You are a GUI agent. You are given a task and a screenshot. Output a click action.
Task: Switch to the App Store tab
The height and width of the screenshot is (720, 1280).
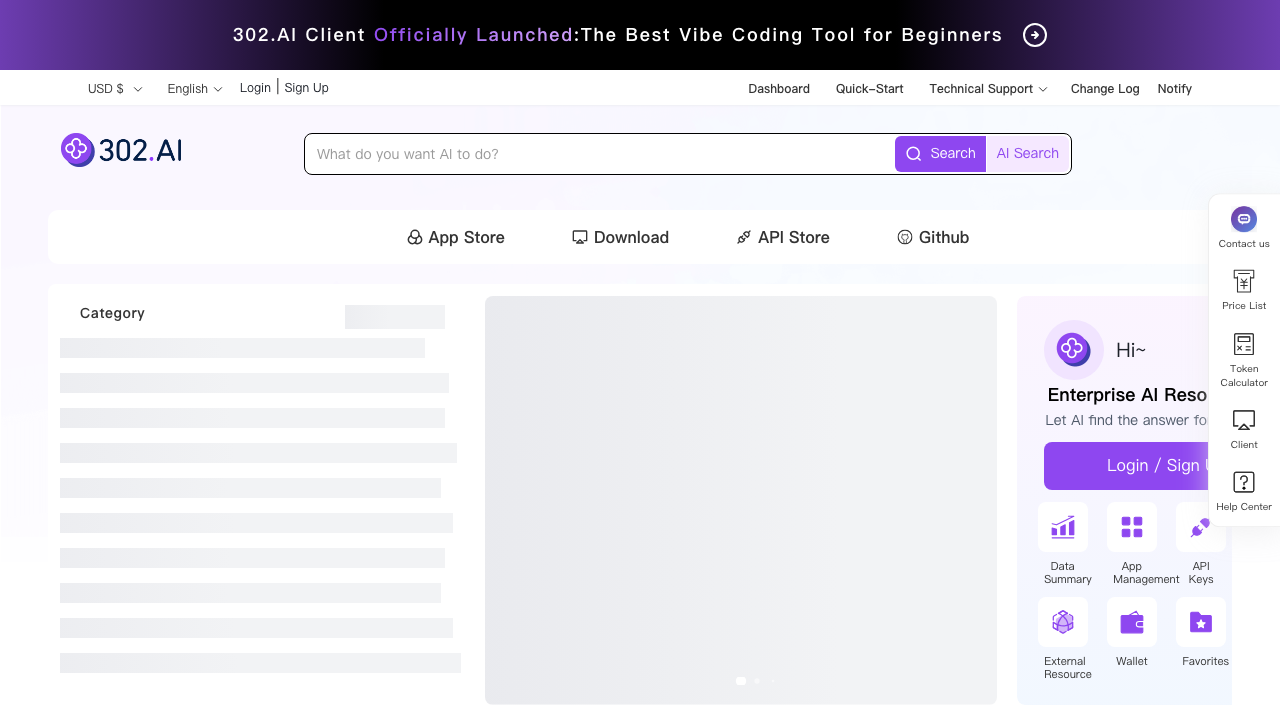coord(456,237)
